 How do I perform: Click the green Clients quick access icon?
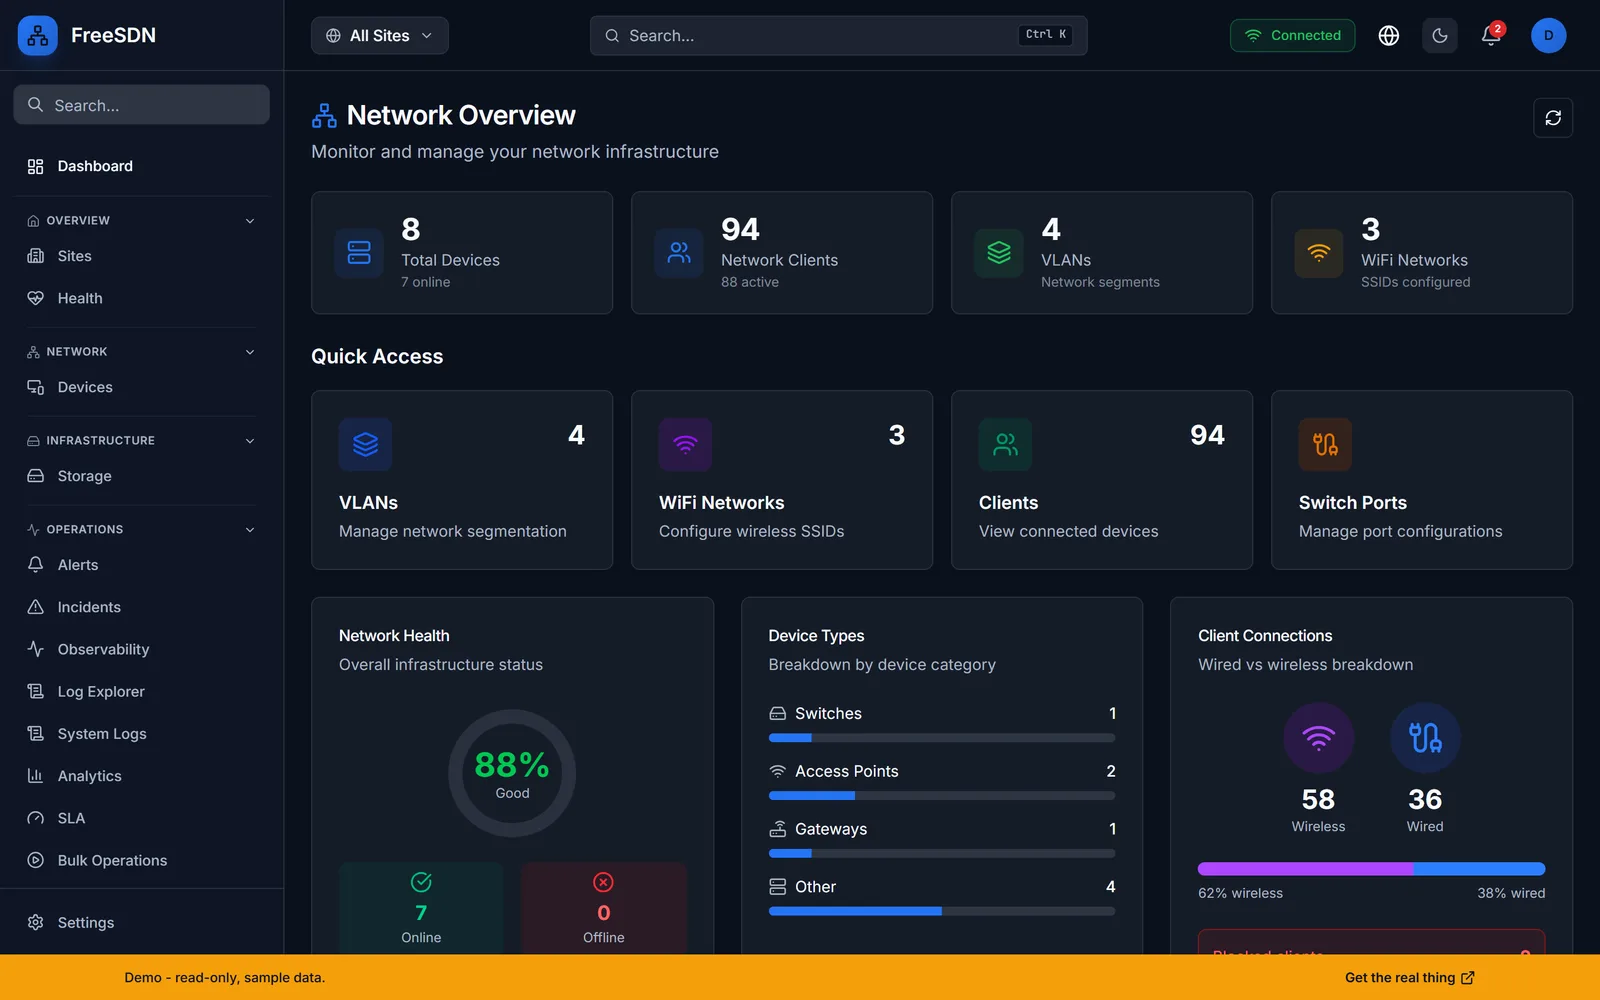coord(1005,444)
